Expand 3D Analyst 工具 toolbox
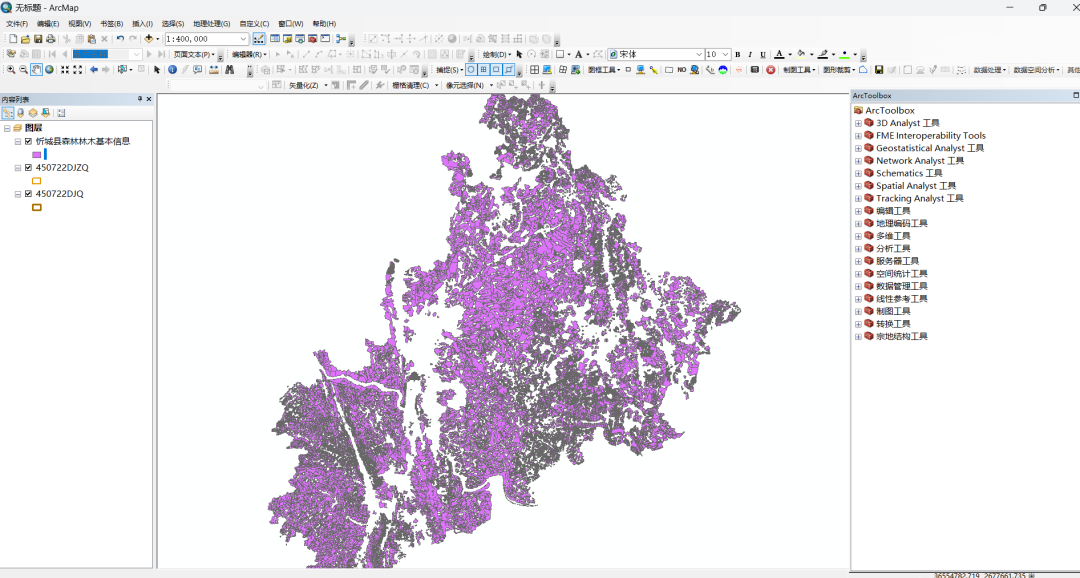This screenshot has height=578, width=1080. coord(858,123)
